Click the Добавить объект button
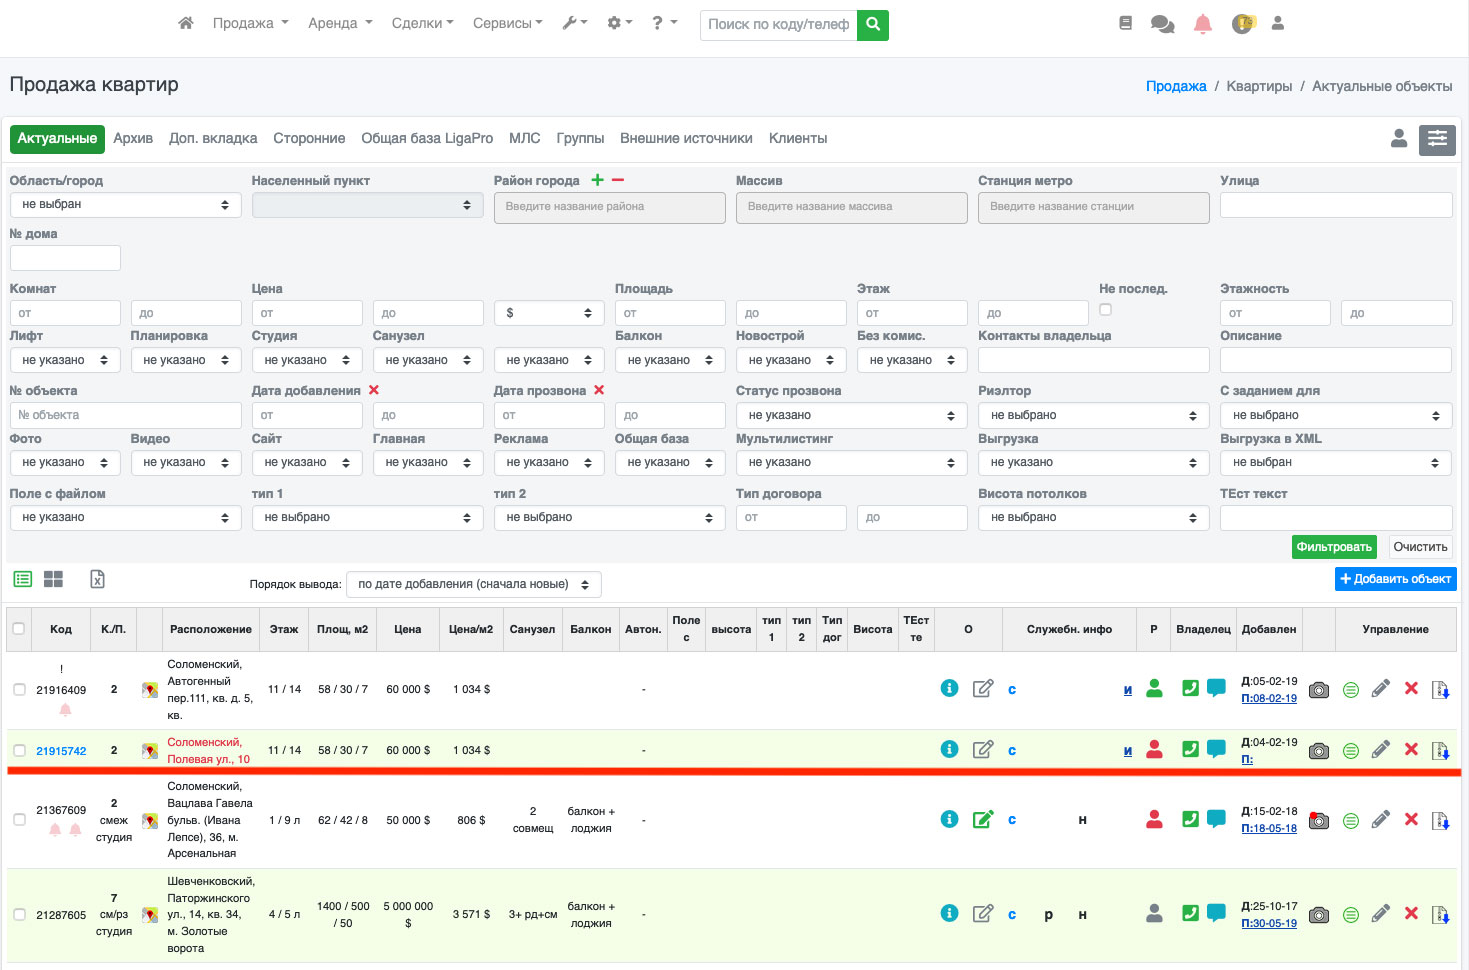1469x970 pixels. [1395, 579]
